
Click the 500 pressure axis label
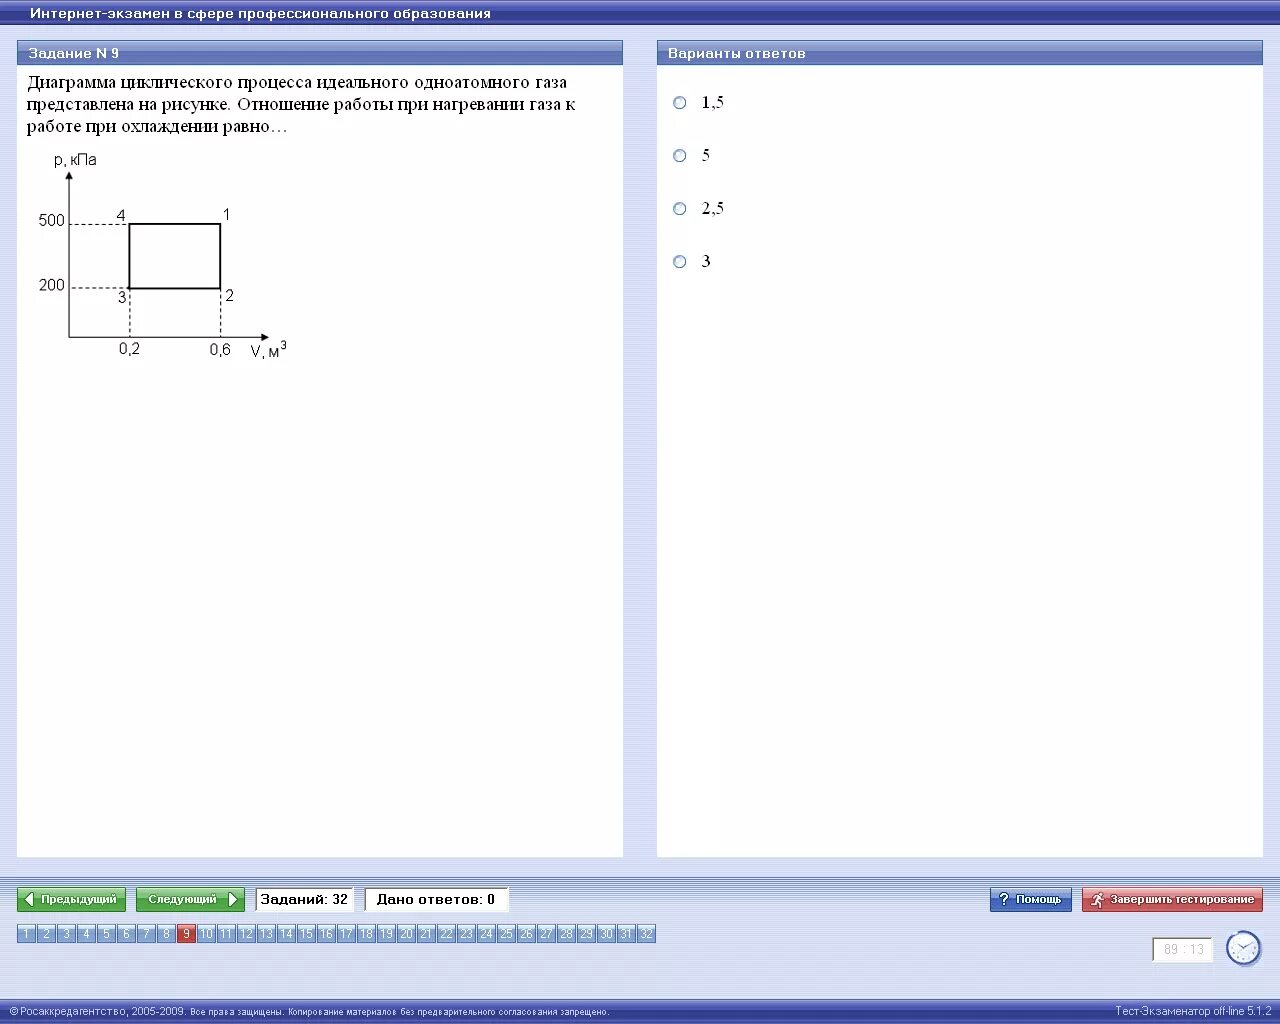click(x=52, y=220)
